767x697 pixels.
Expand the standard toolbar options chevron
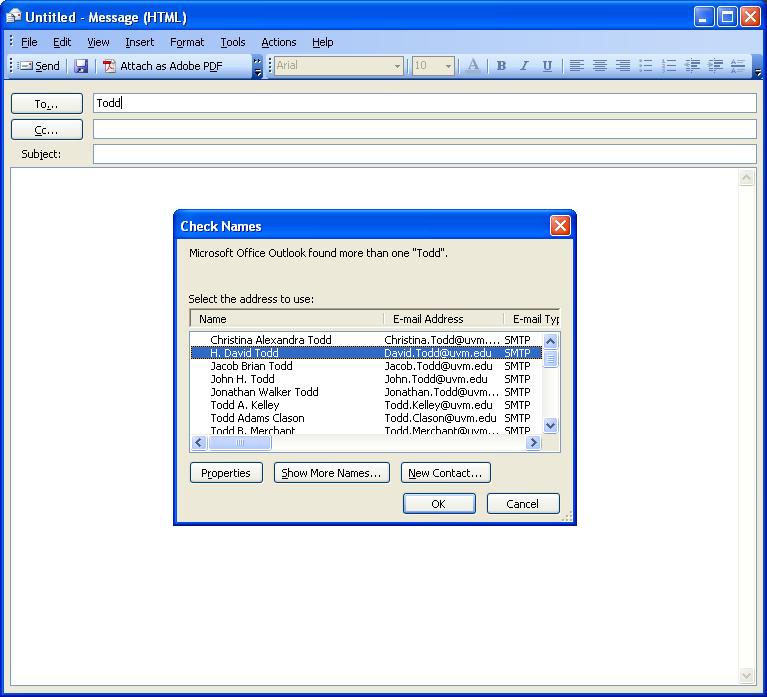(257, 67)
